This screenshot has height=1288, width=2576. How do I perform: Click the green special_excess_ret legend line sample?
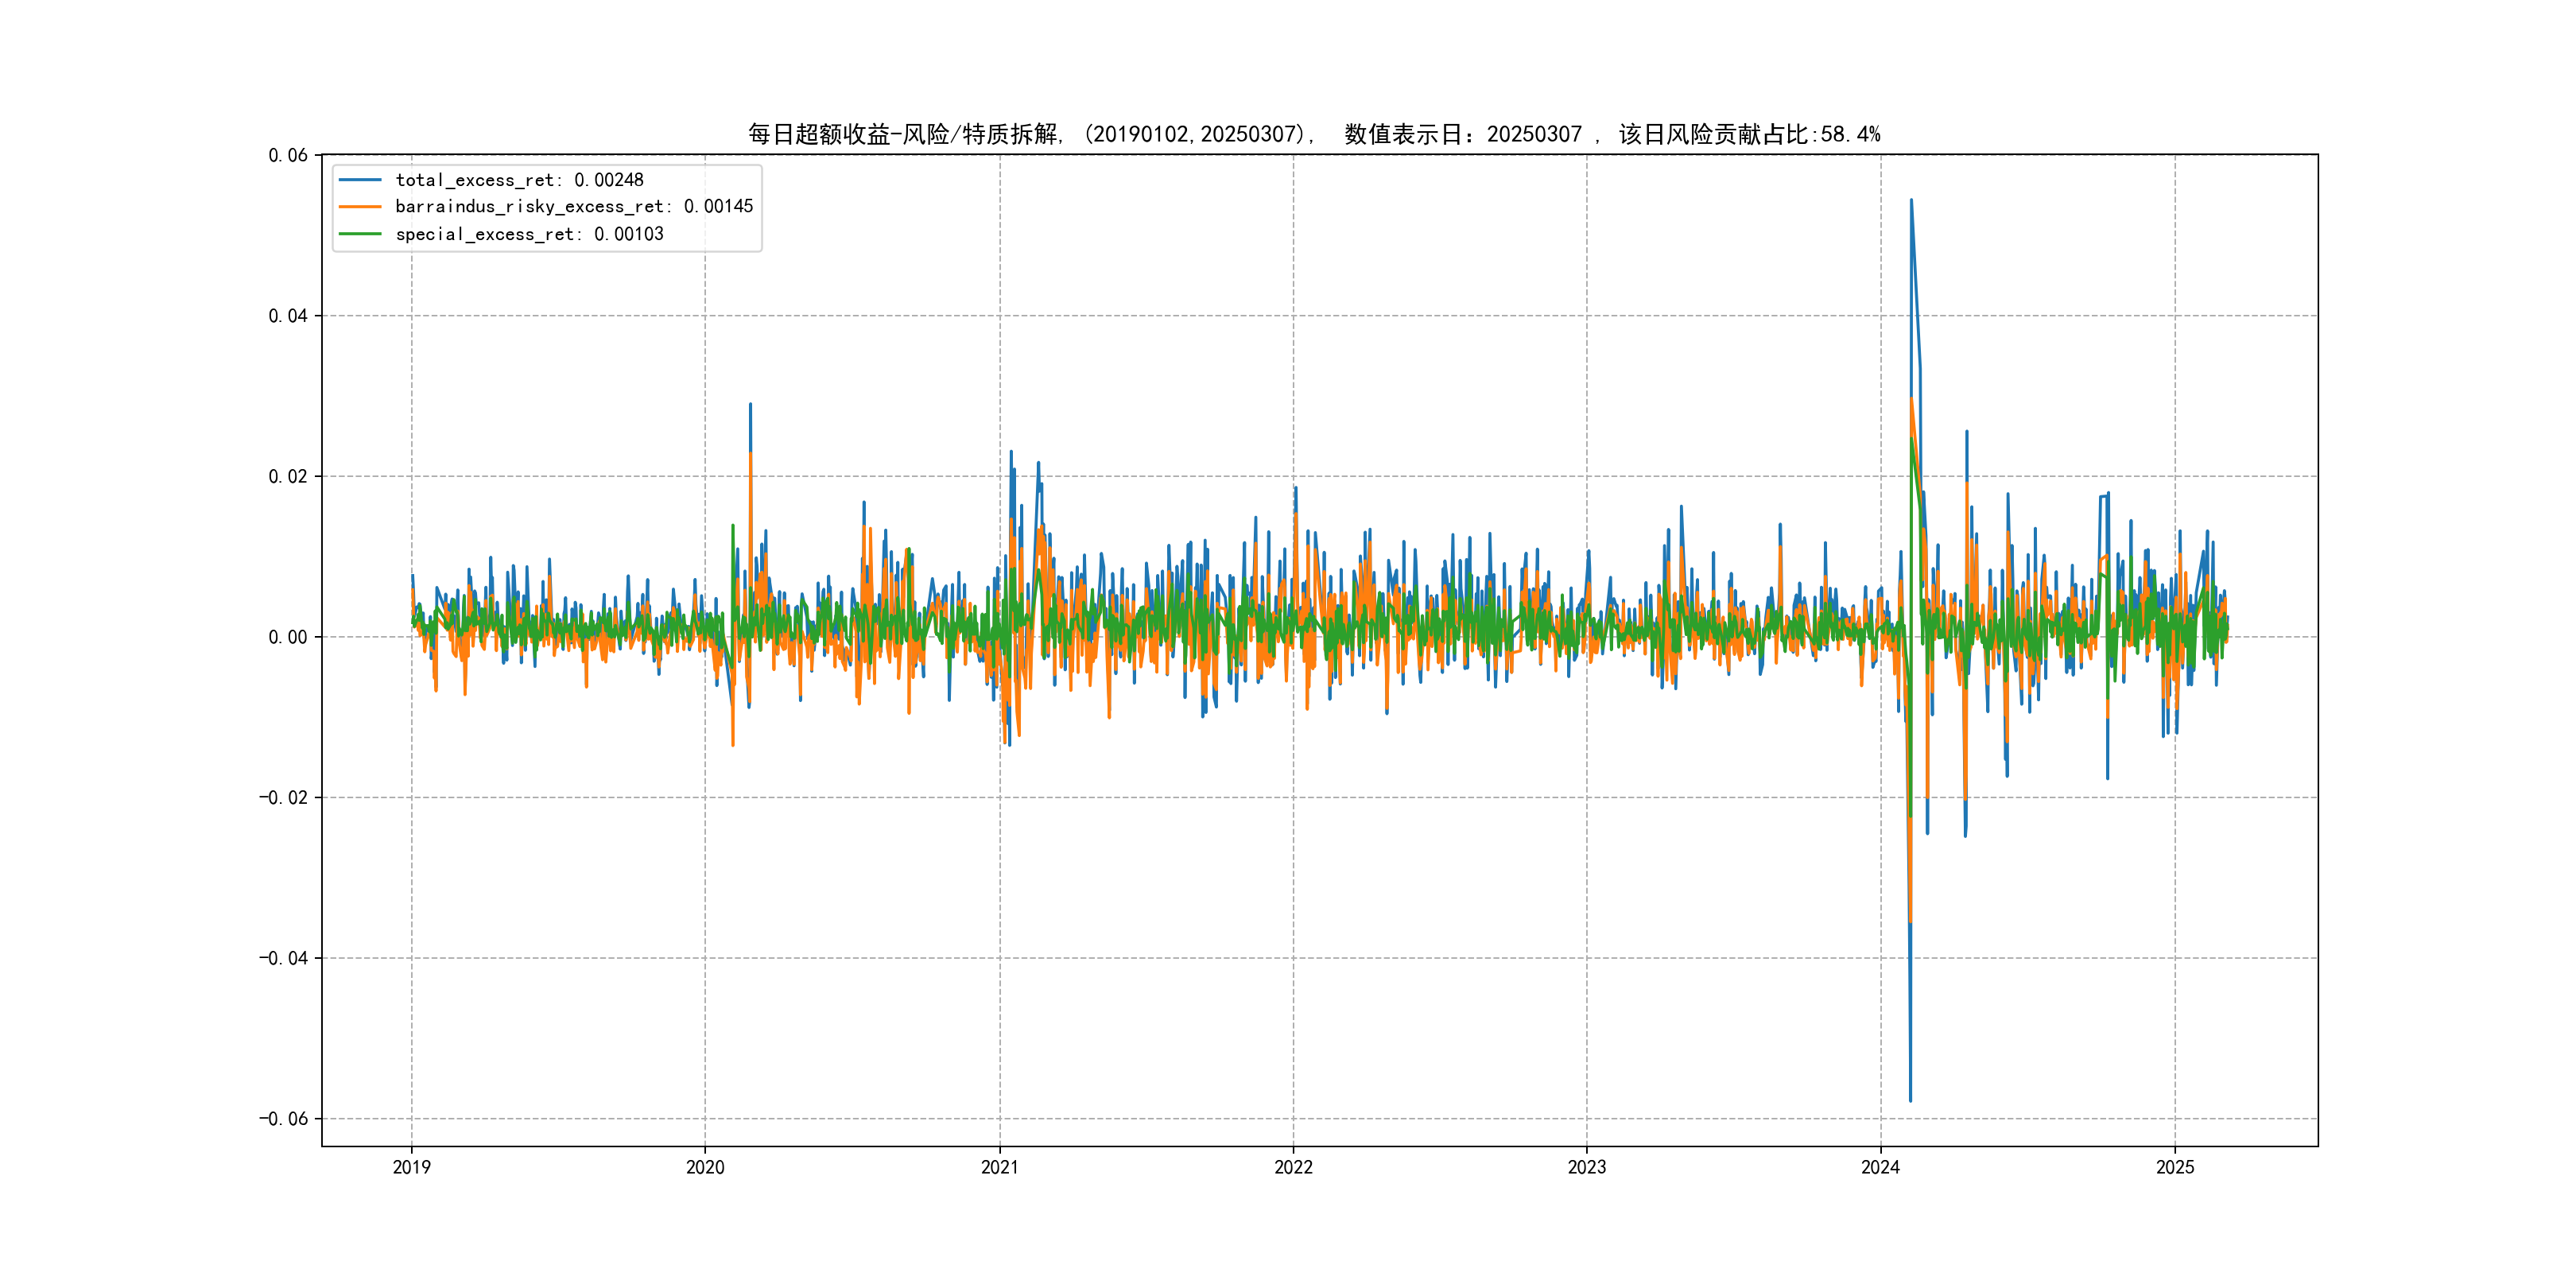360,234
